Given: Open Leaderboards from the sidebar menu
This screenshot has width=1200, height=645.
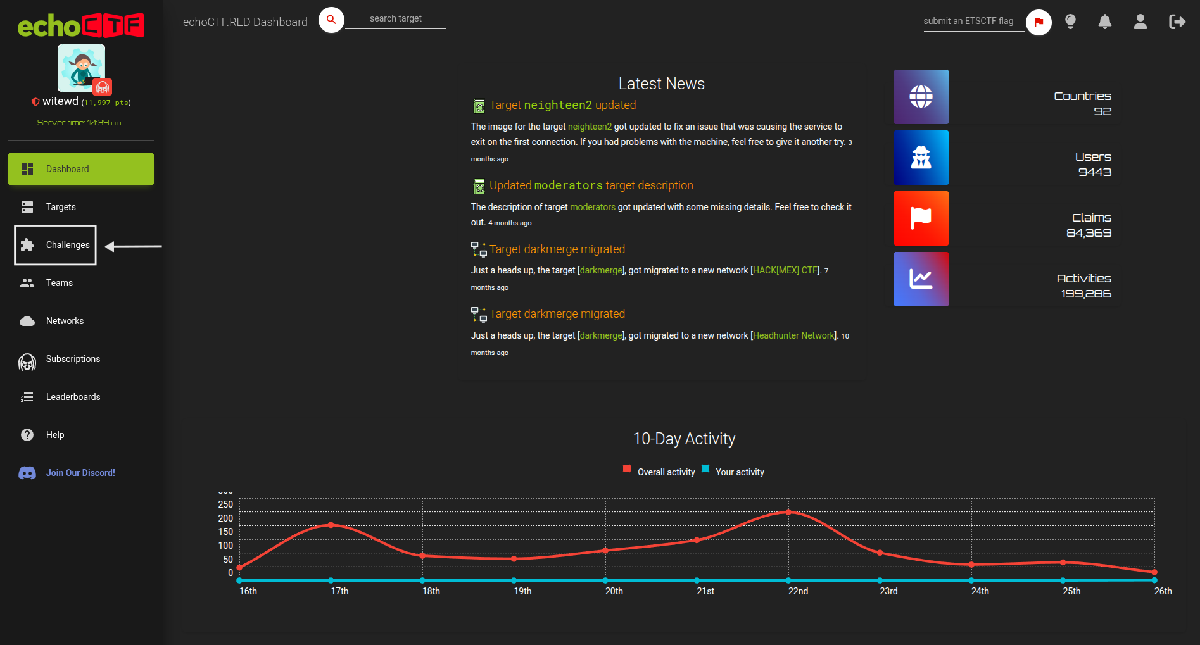Looking at the screenshot, I should click(x=72, y=397).
